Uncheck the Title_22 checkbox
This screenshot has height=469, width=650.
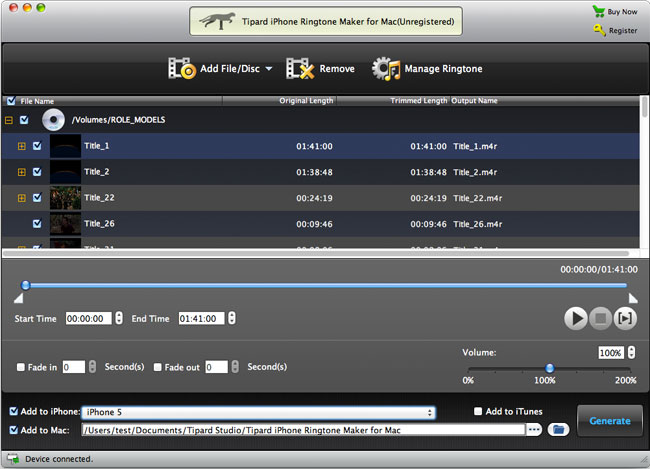coord(37,197)
